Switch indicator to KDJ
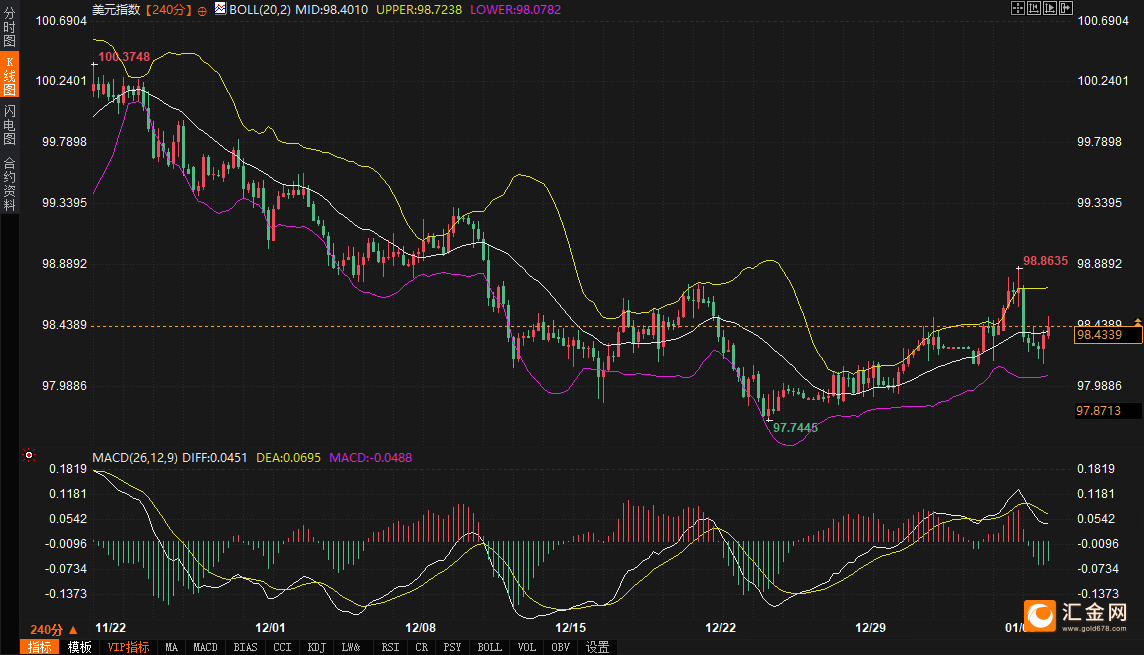Image resolution: width=1144 pixels, height=655 pixels. click(x=317, y=647)
